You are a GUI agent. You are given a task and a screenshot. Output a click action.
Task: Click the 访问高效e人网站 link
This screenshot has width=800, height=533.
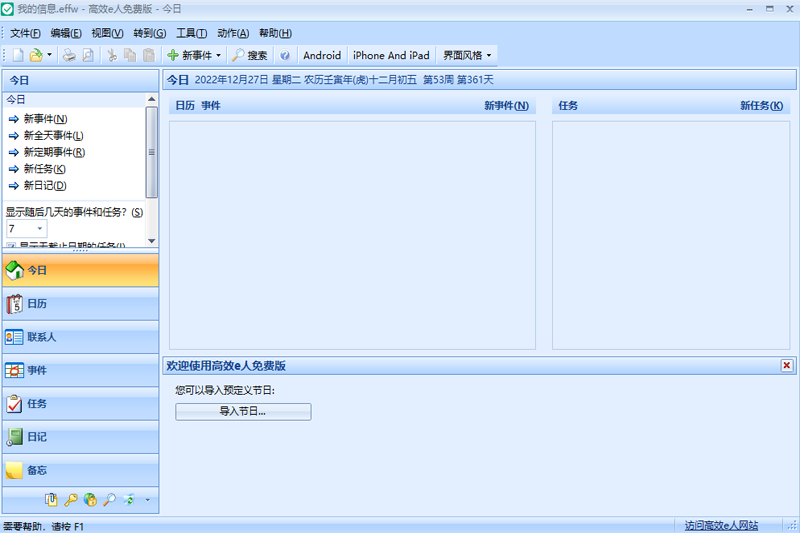click(721, 525)
